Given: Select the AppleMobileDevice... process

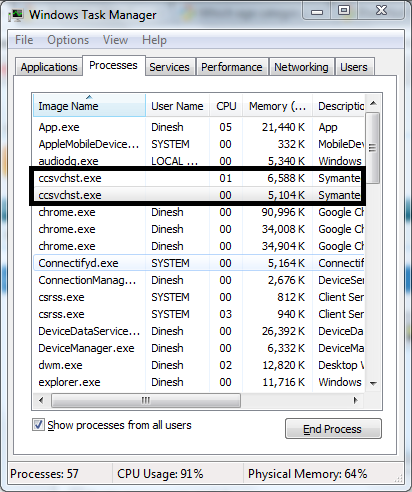Looking at the screenshot, I should [199, 144].
